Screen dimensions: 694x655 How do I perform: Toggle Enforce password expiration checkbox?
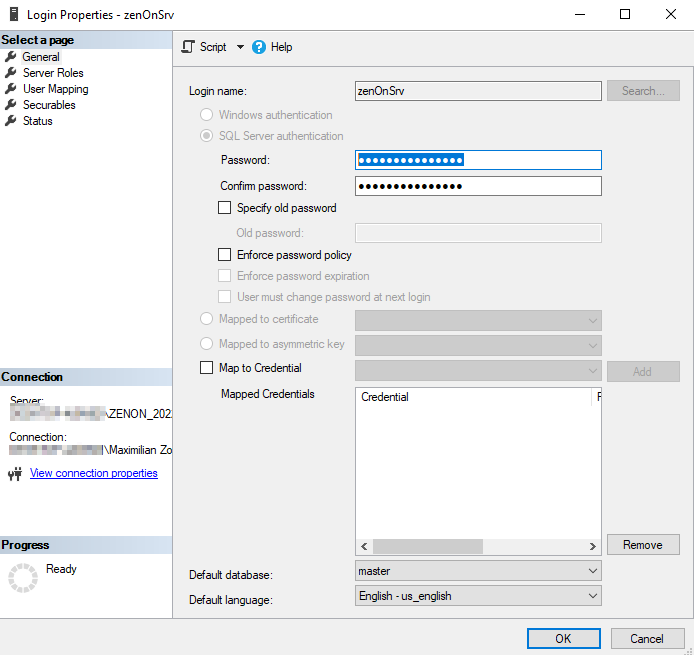(224, 276)
